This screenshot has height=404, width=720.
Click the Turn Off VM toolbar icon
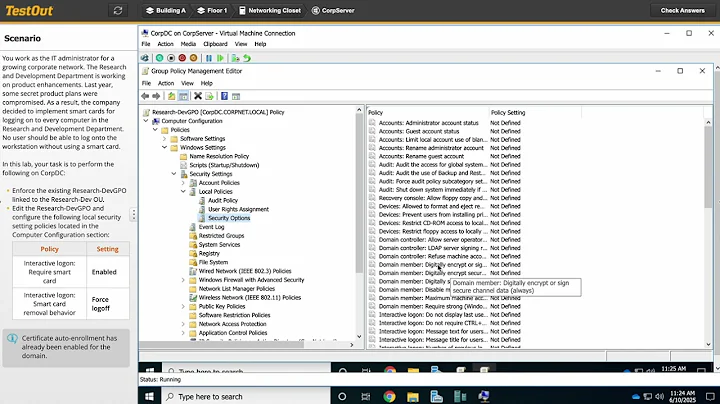171,58
